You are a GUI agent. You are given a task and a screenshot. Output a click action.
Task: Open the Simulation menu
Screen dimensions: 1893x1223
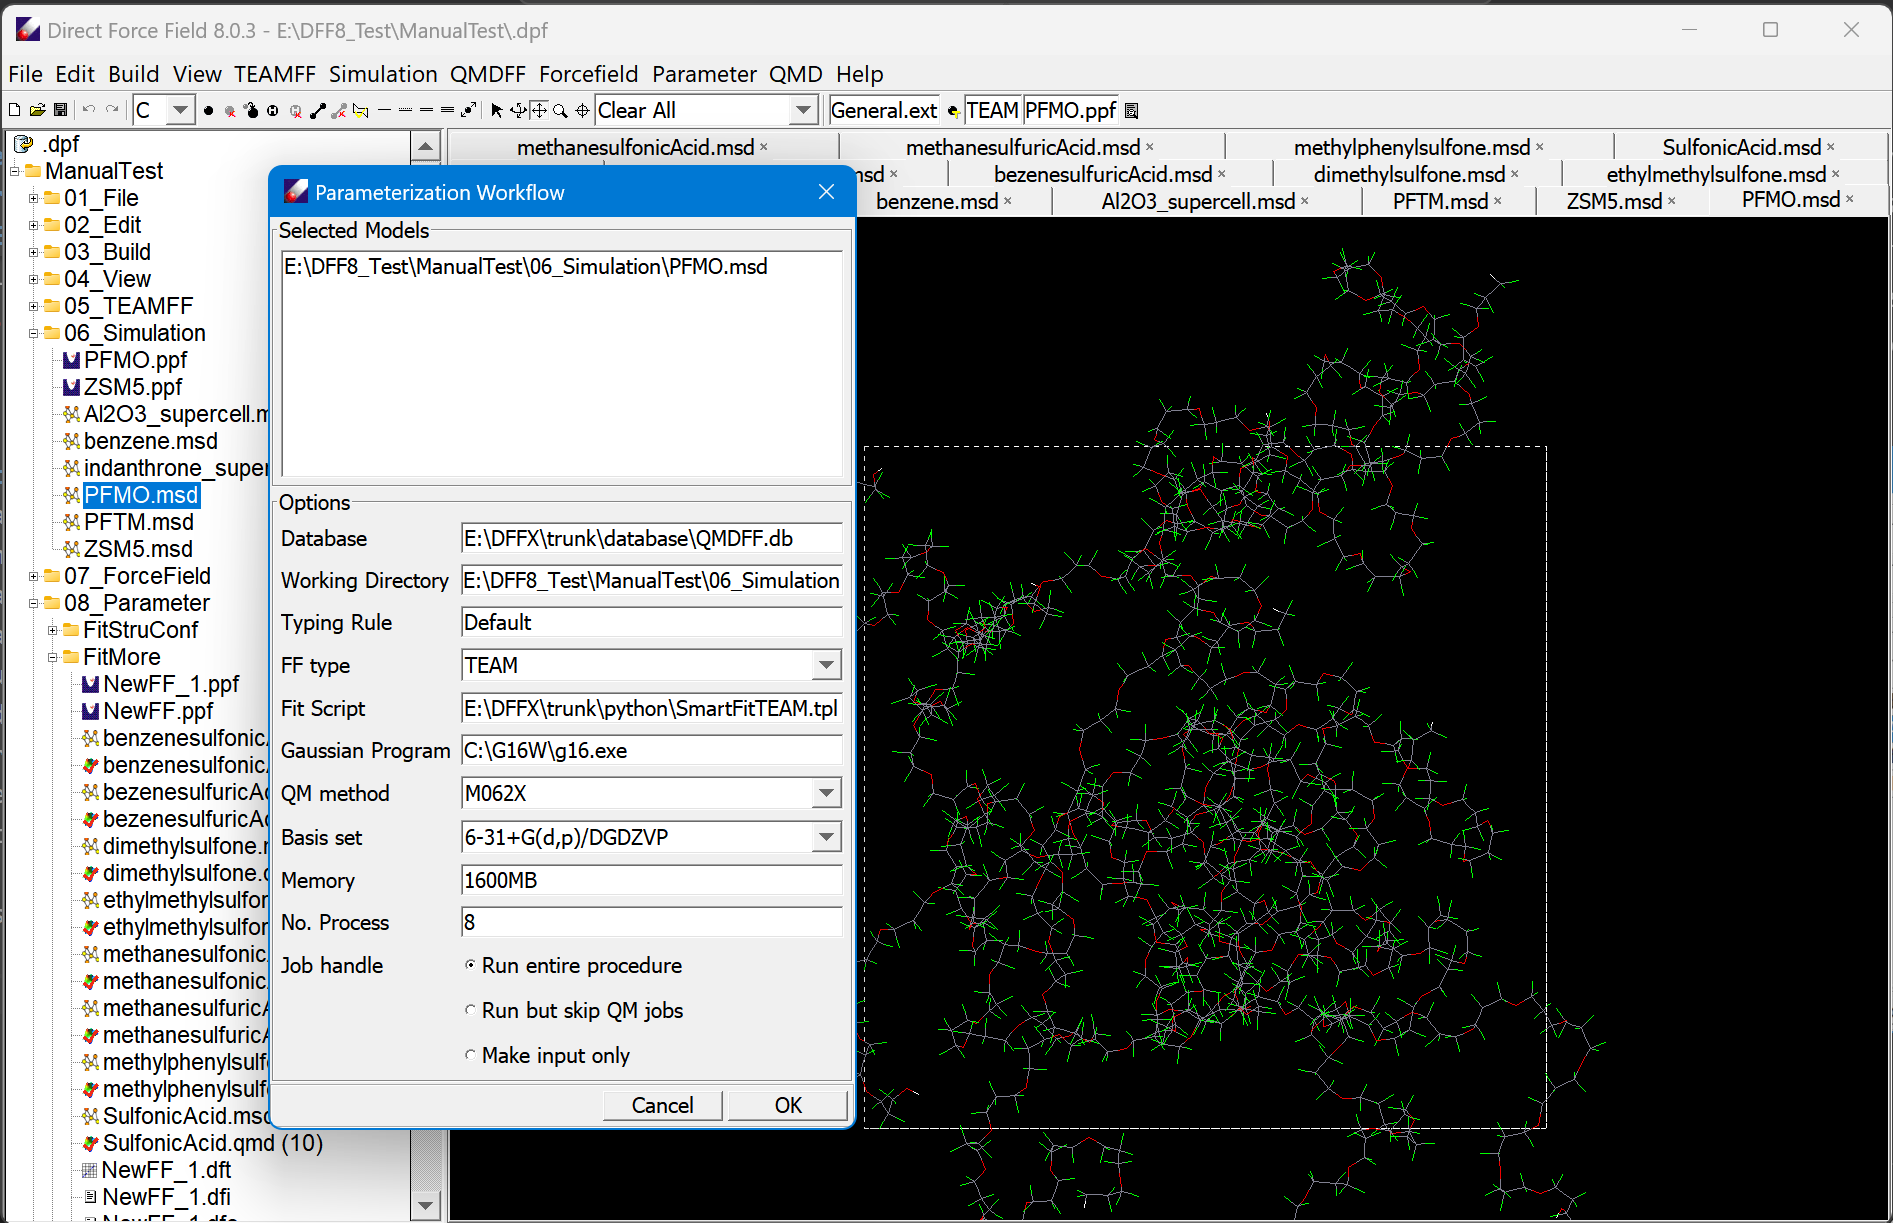click(383, 74)
